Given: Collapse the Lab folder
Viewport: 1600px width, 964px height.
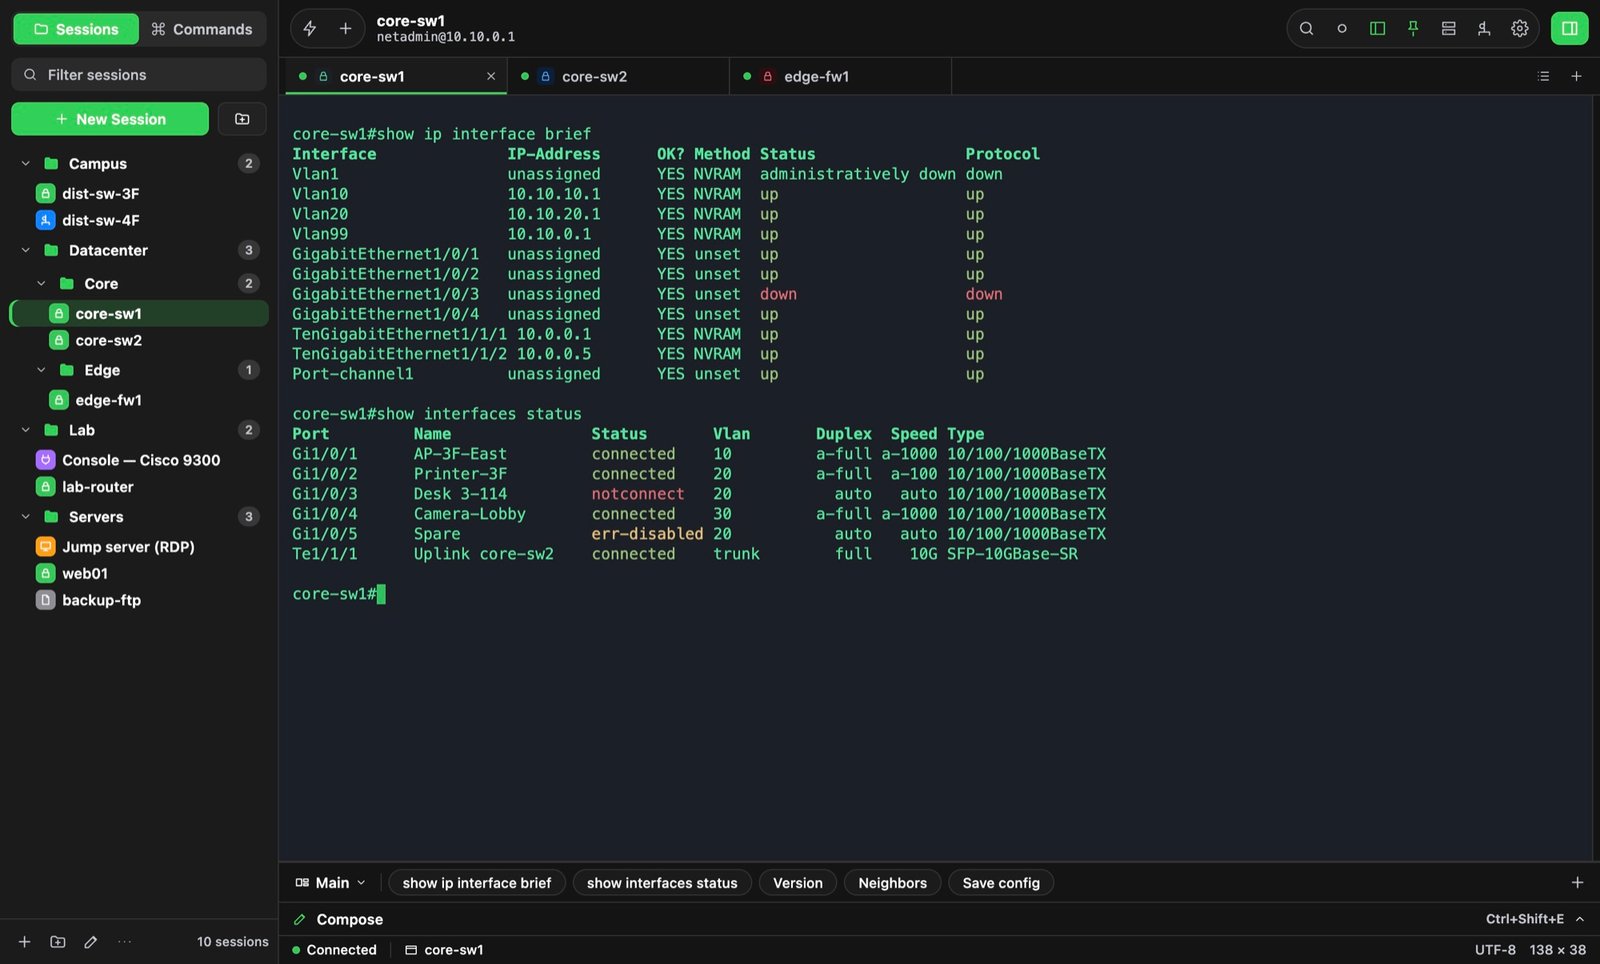Looking at the screenshot, I should (26, 430).
